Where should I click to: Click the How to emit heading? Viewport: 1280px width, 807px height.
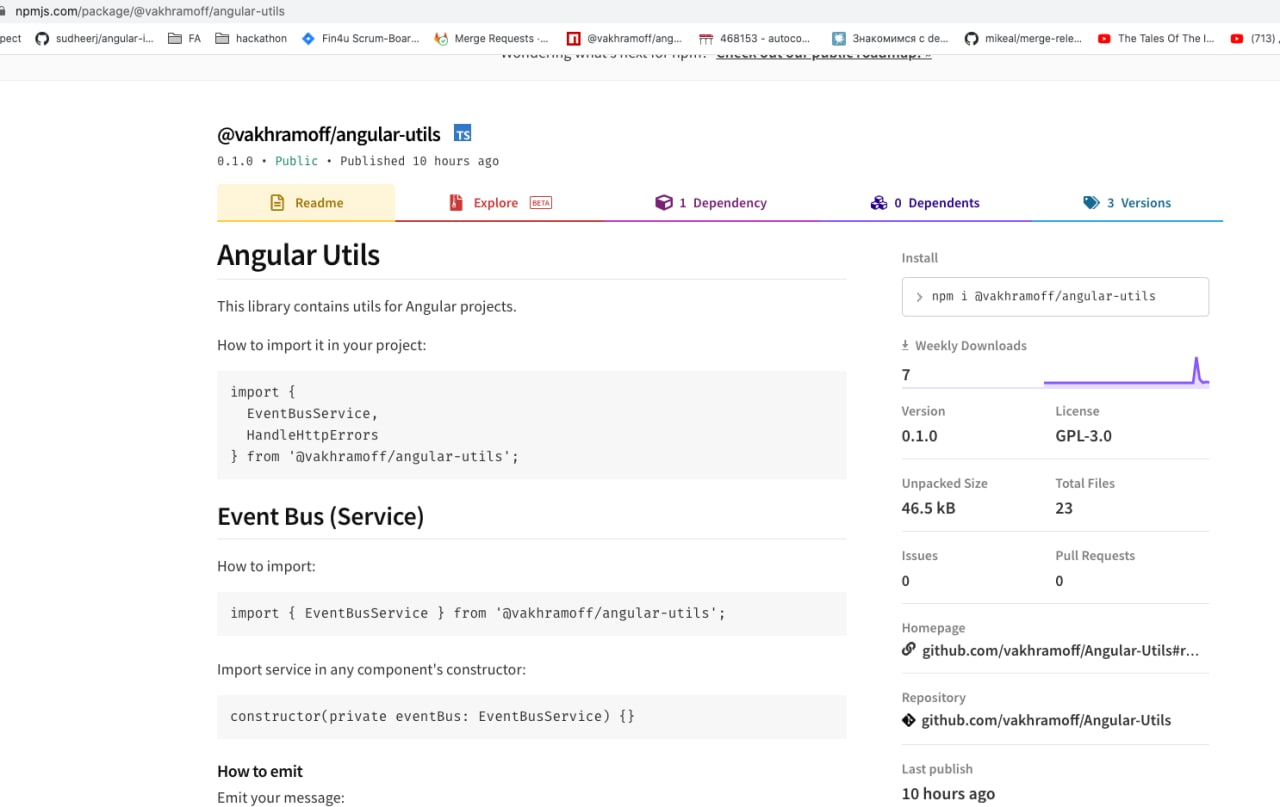[x=260, y=771]
